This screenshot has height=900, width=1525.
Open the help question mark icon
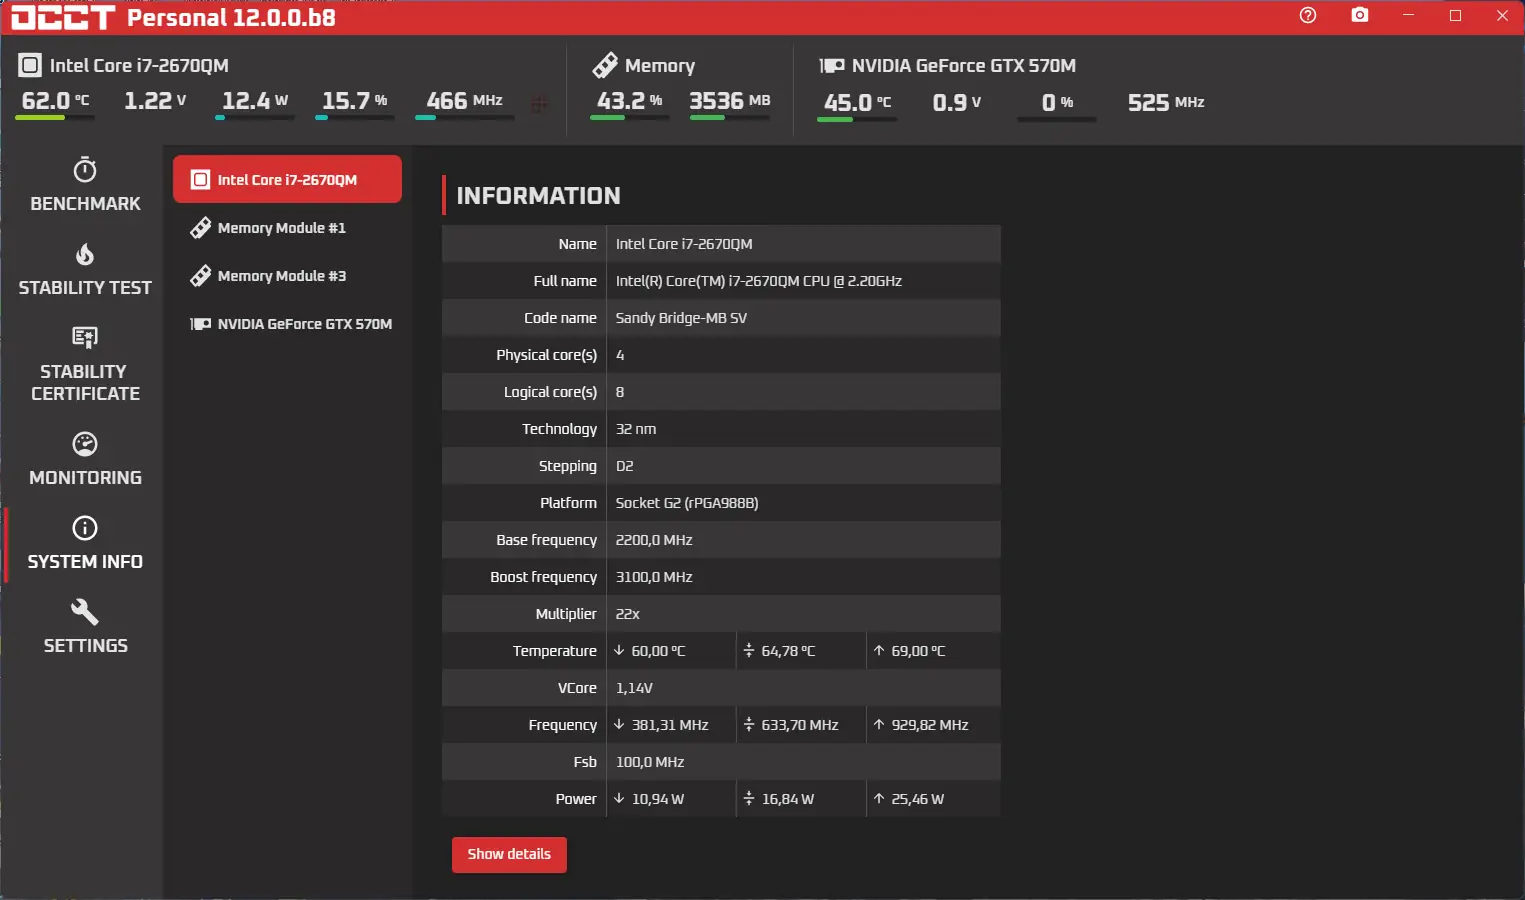[1308, 15]
